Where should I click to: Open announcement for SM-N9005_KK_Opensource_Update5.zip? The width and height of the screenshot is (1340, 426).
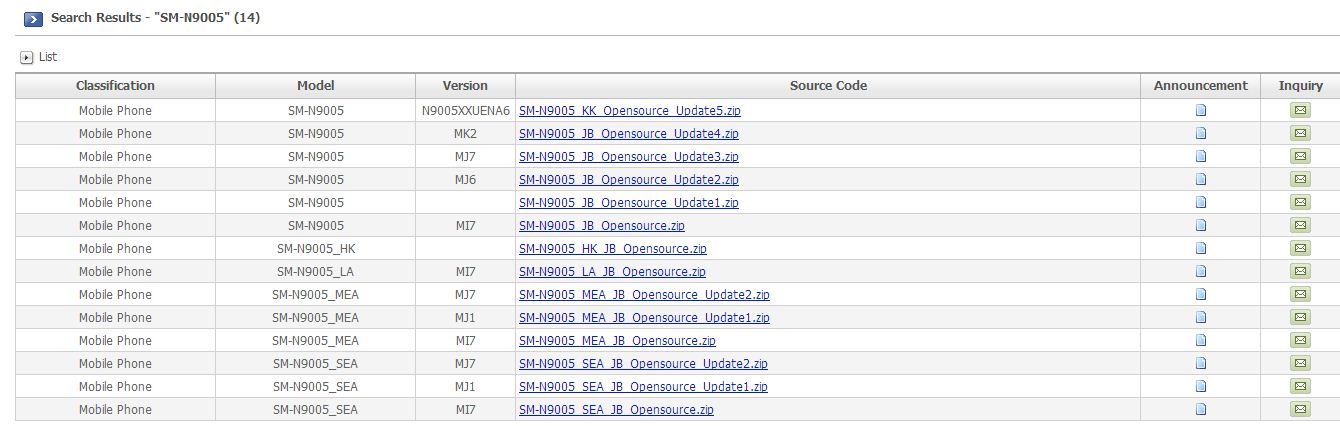click(1201, 111)
